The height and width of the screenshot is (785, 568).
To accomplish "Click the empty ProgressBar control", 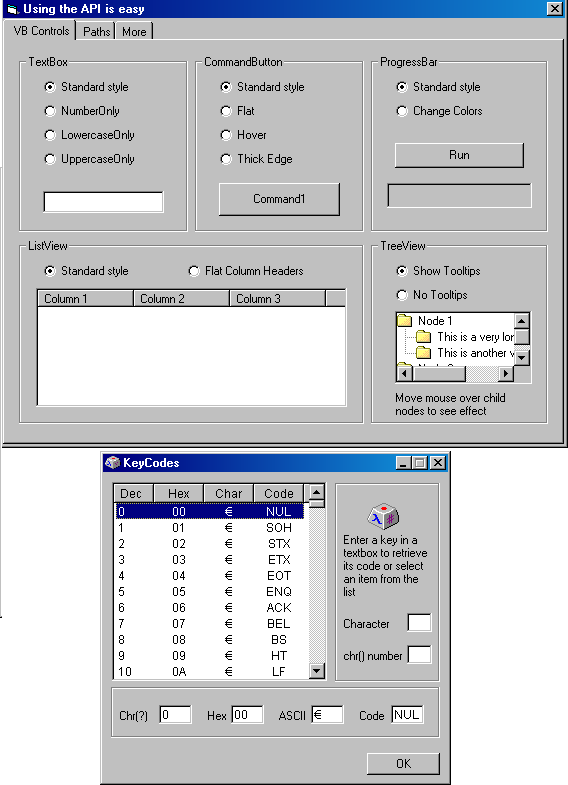I will point(459,195).
